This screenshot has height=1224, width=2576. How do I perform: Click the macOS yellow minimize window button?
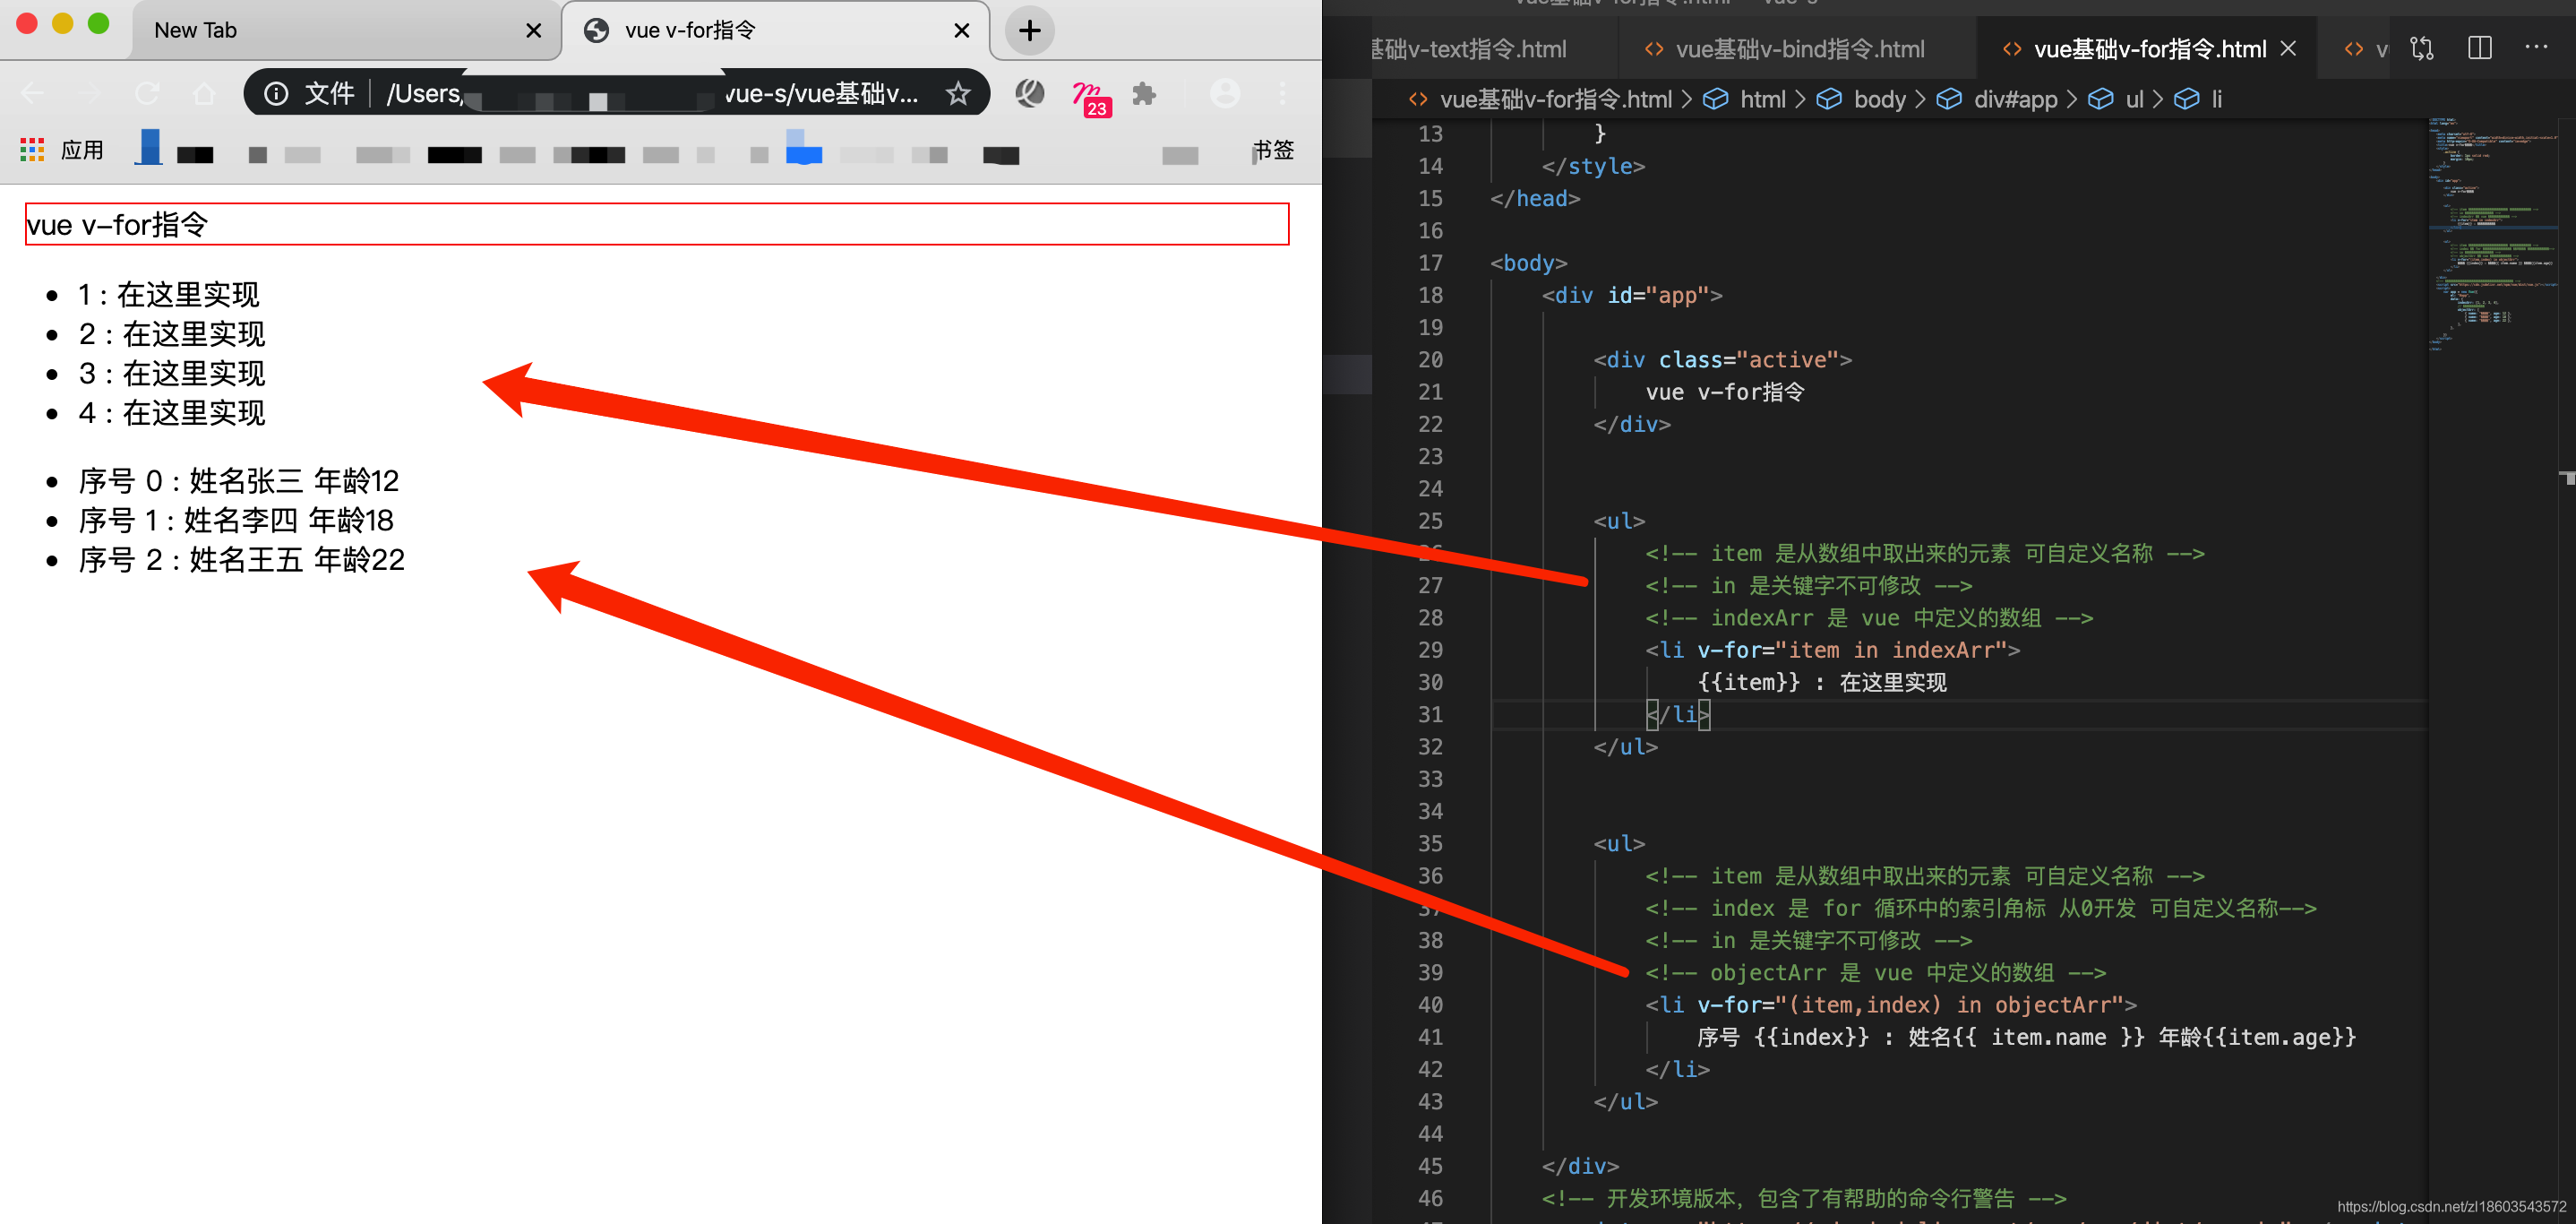coord(62,24)
